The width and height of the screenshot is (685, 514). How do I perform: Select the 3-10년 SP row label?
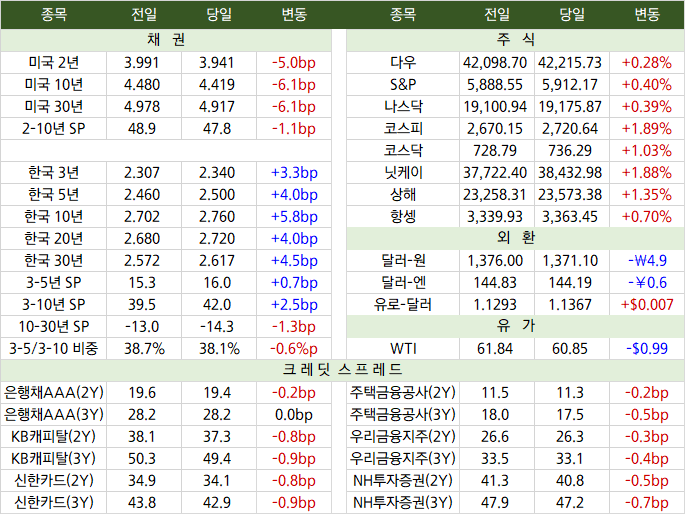tap(54, 305)
